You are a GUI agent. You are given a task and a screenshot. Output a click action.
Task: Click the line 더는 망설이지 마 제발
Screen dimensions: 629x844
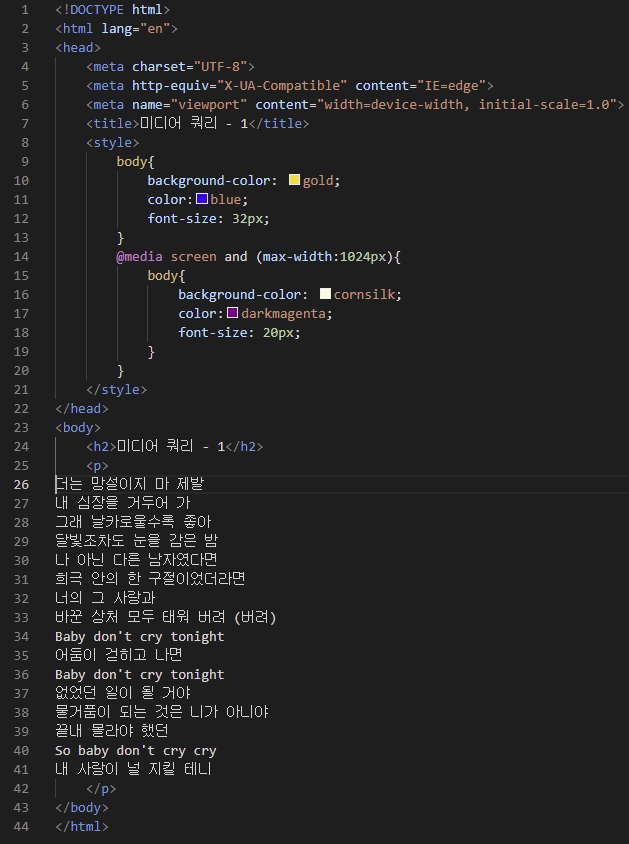130,484
